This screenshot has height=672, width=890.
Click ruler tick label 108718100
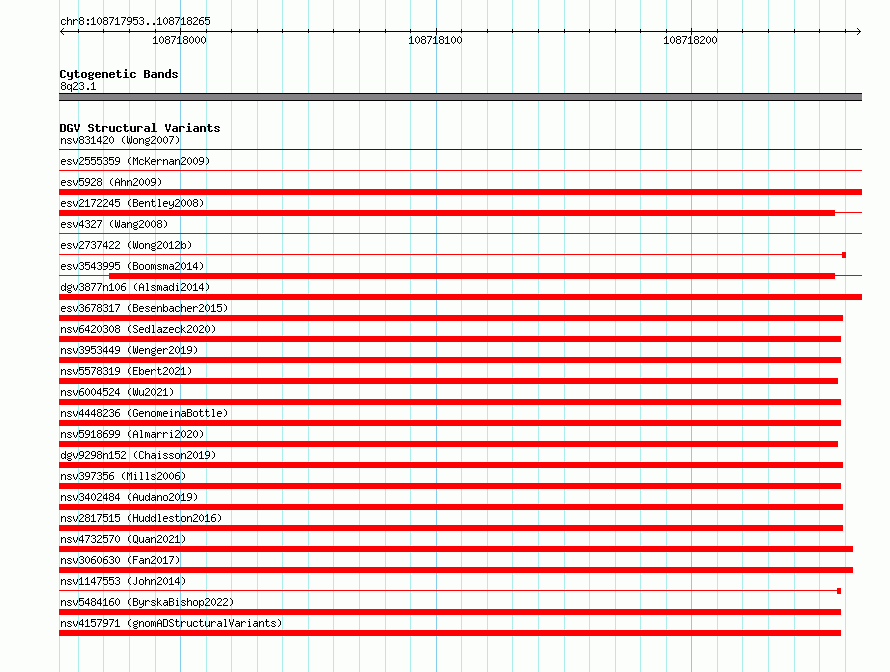pyautogui.click(x=435, y=40)
